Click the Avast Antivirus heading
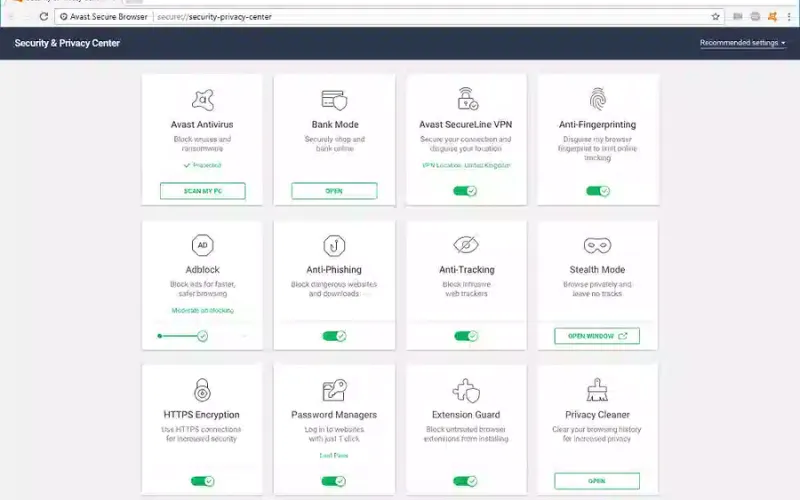The width and height of the screenshot is (800, 500). point(202,124)
